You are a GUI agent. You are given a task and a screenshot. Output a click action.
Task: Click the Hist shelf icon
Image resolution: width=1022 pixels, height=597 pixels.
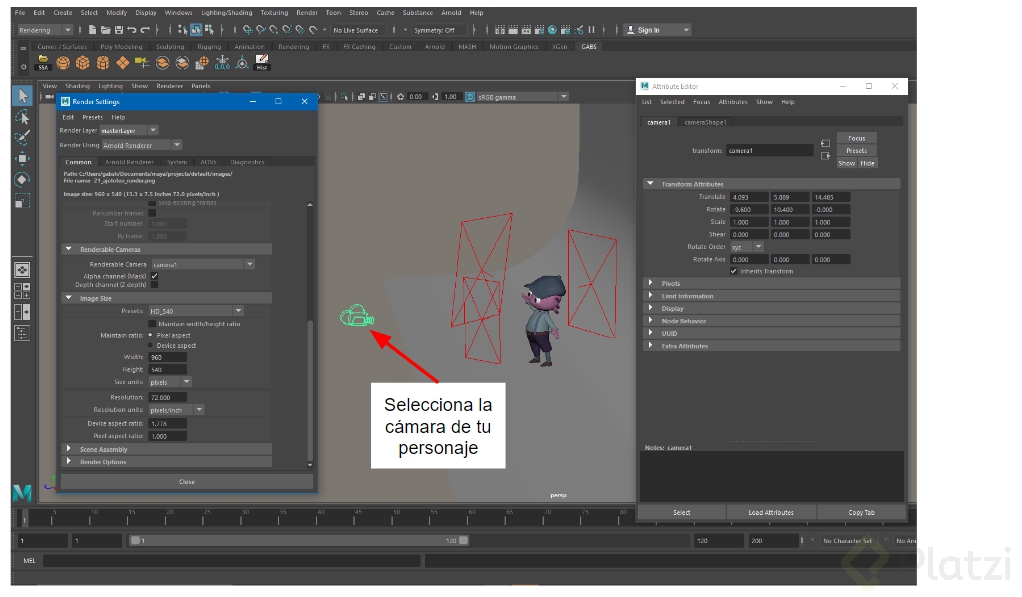pos(262,63)
